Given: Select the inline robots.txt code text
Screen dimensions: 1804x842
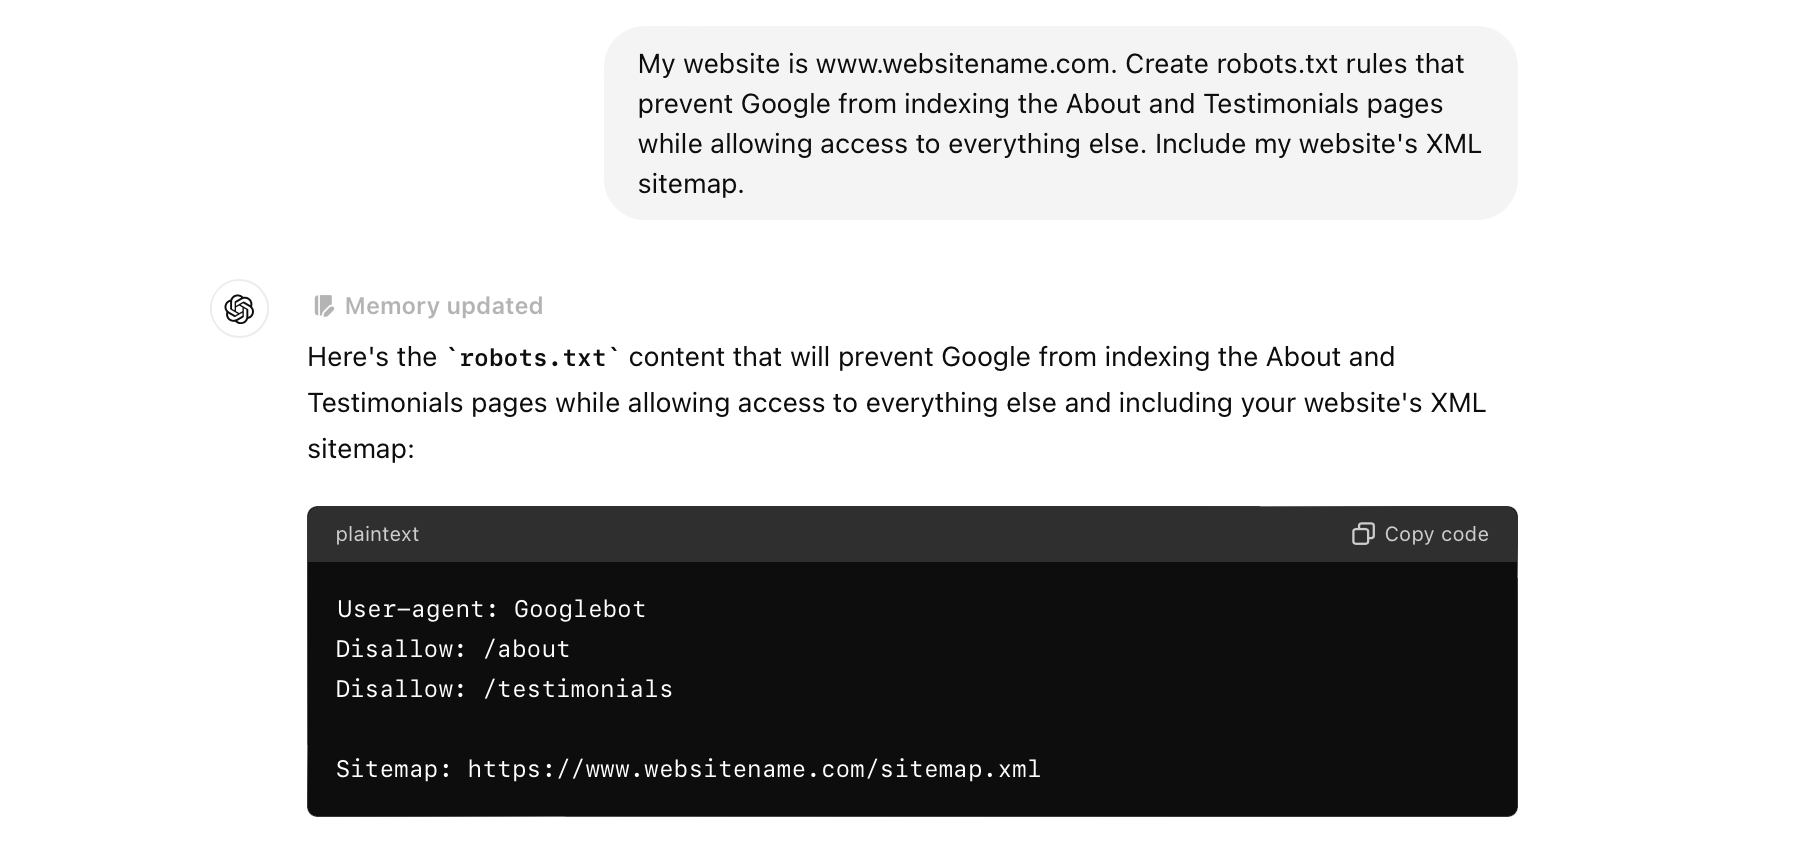Looking at the screenshot, I should click(532, 358).
